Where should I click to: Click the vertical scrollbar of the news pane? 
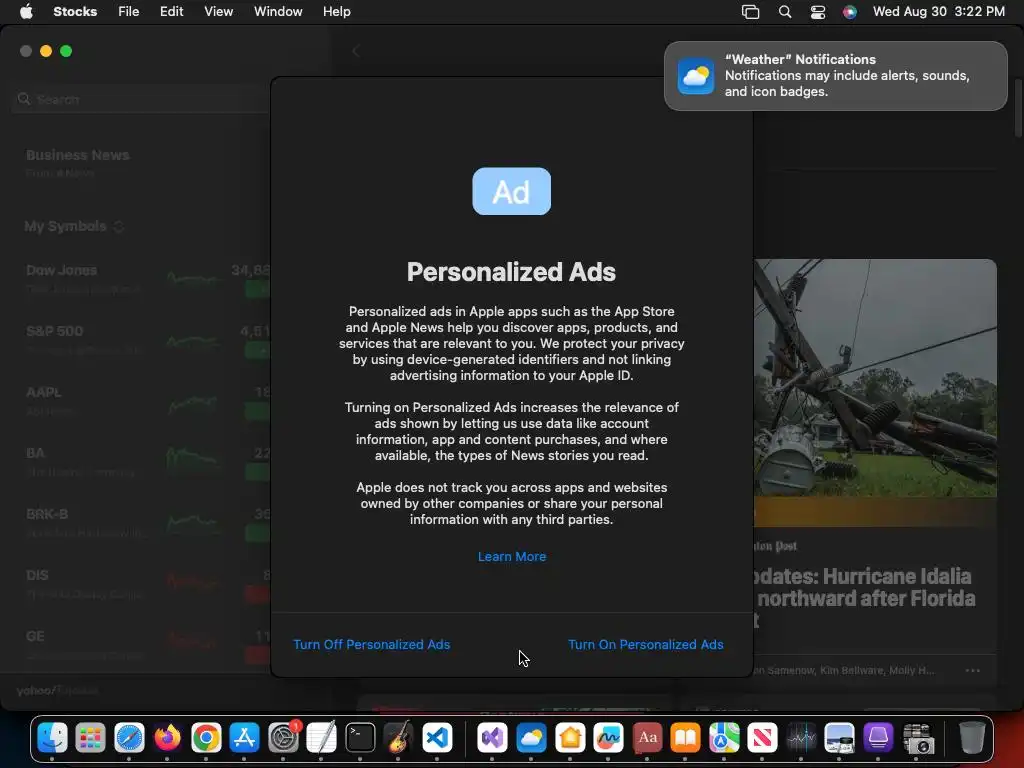coord(1018,108)
